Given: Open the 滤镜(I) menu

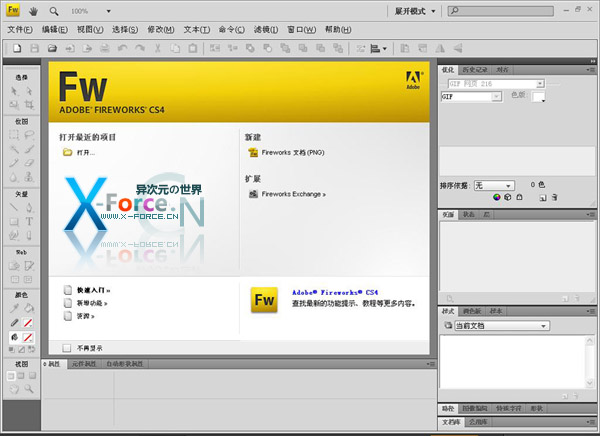Looking at the screenshot, I should point(266,29).
